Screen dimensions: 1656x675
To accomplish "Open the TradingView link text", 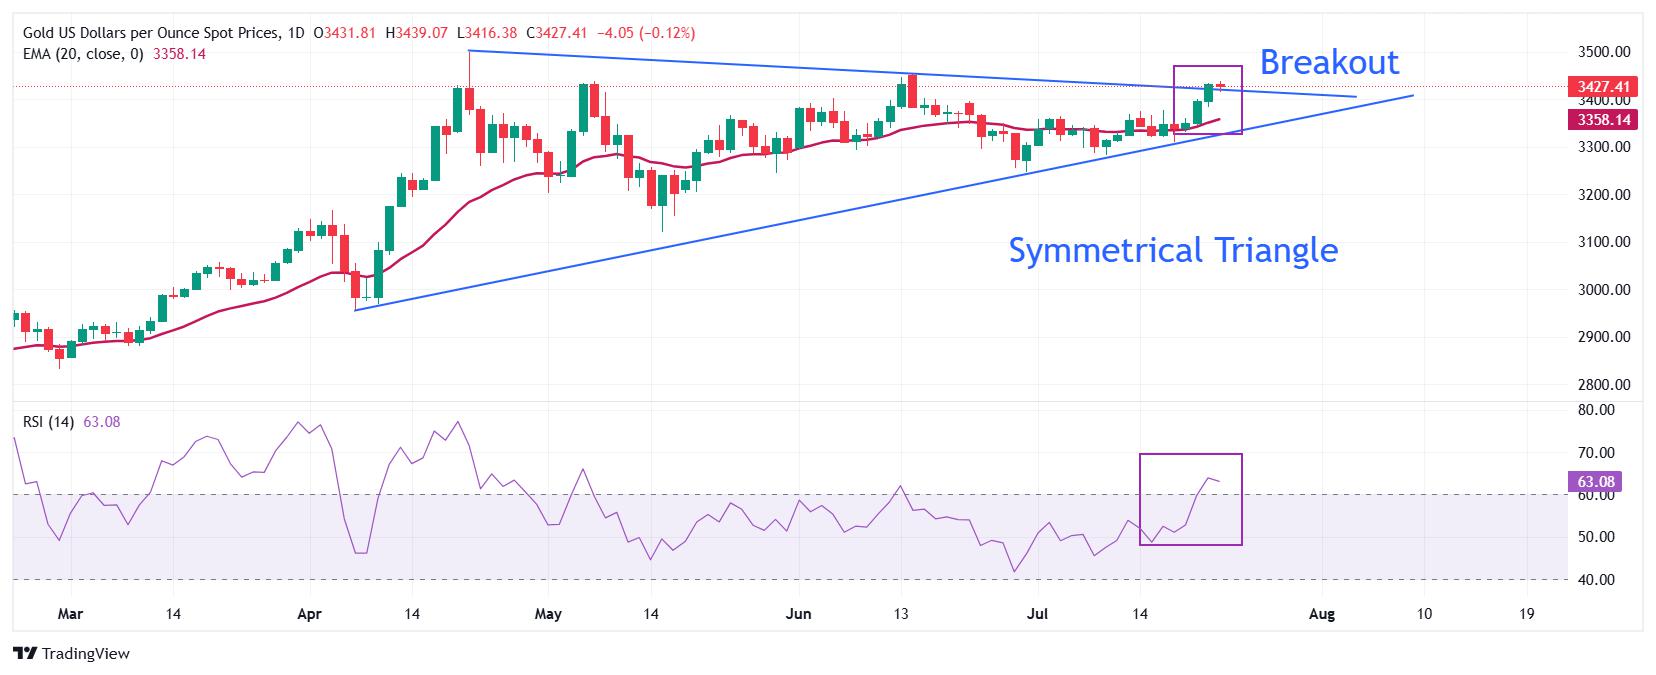I will pos(86,653).
